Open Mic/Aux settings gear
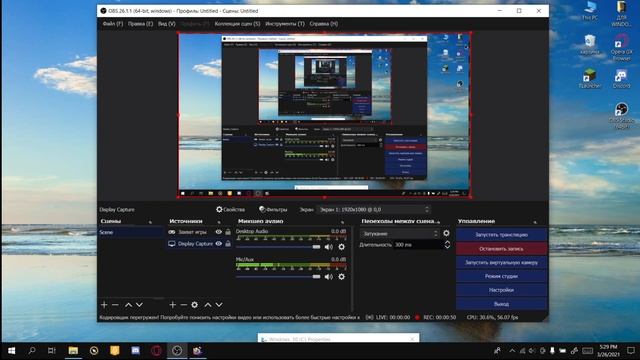The height and width of the screenshot is (360, 640). tap(342, 276)
